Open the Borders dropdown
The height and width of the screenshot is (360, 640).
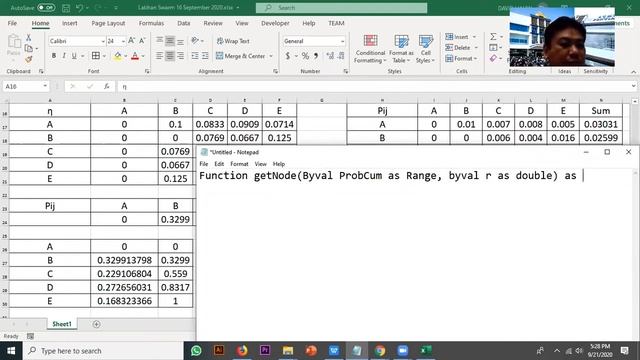(x=104, y=56)
